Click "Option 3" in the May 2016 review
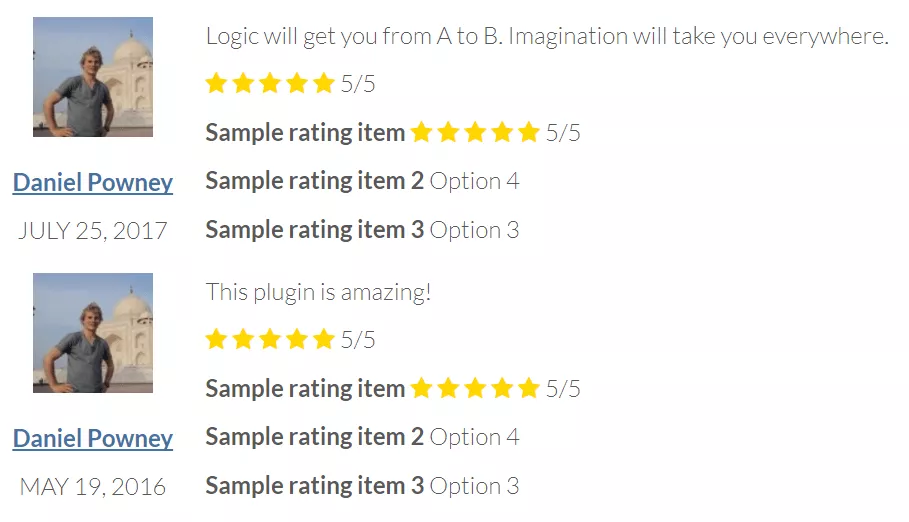This screenshot has width=909, height=522. point(474,486)
